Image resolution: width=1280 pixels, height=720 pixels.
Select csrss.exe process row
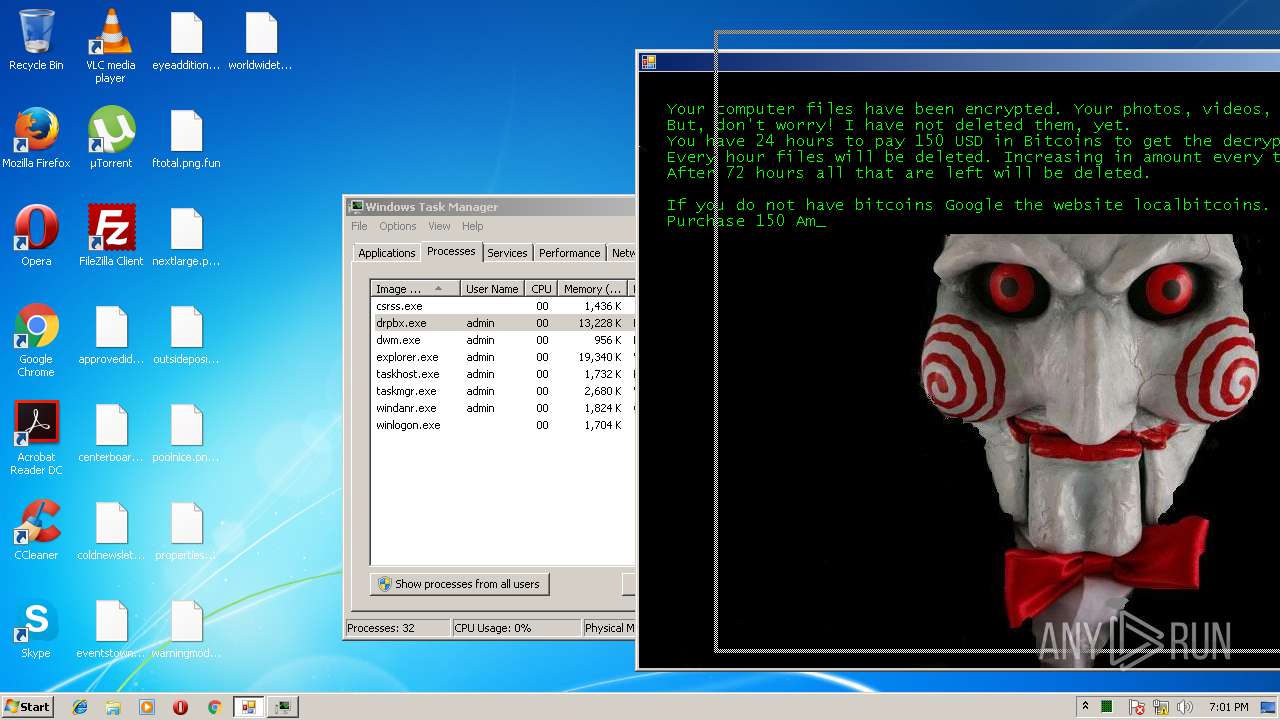pos(502,306)
